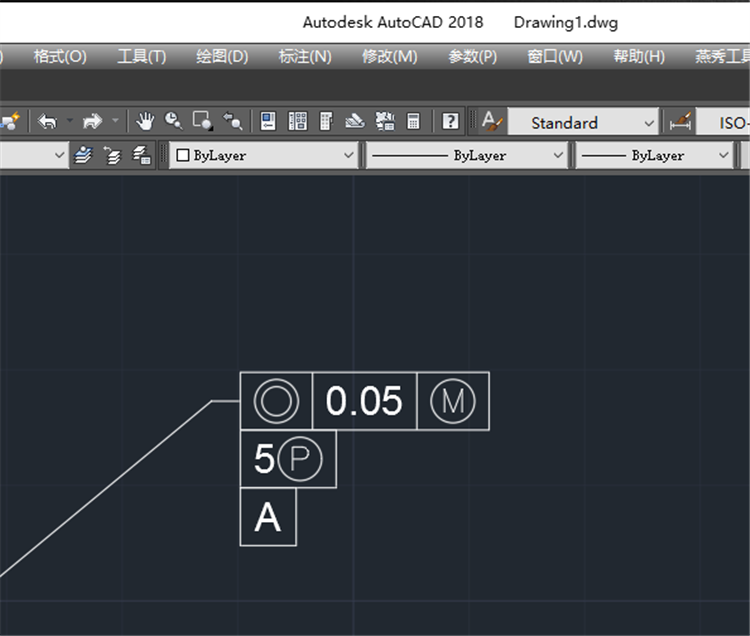Select the Zoom Realtime tool
Image resolution: width=750 pixels, height=636 pixels.
tap(173, 121)
